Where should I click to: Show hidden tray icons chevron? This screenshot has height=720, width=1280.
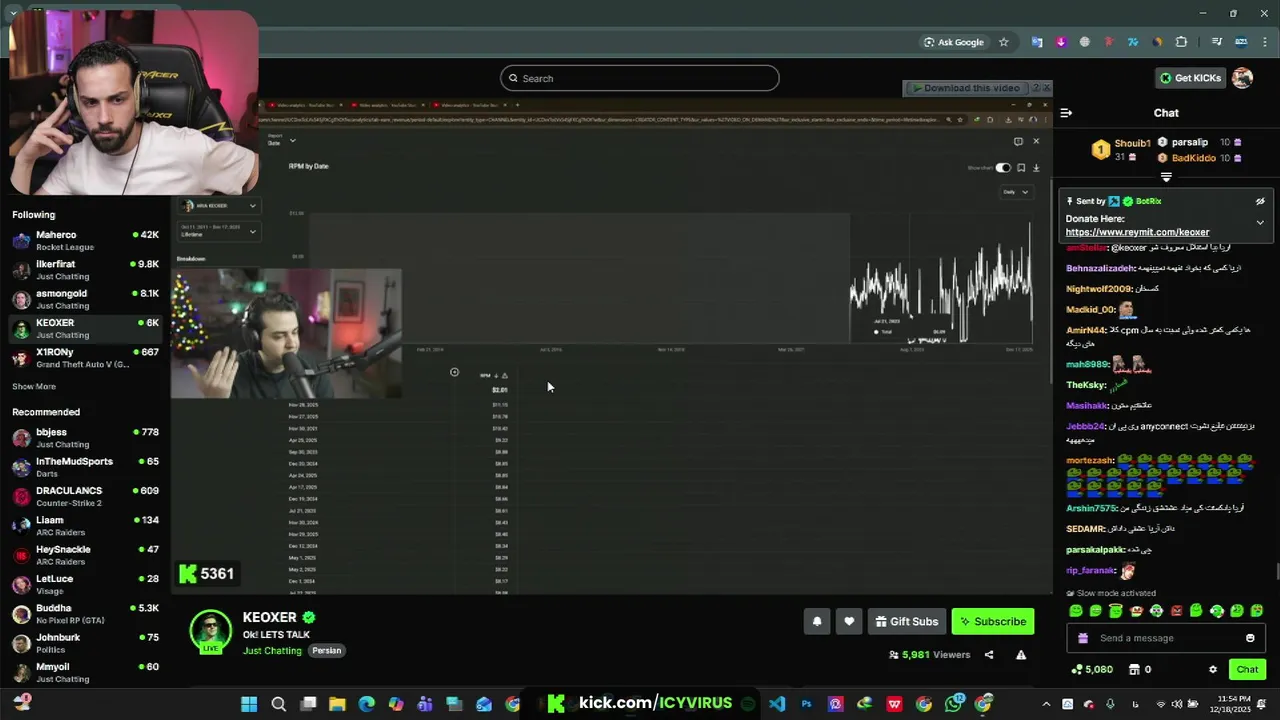[1046, 704]
